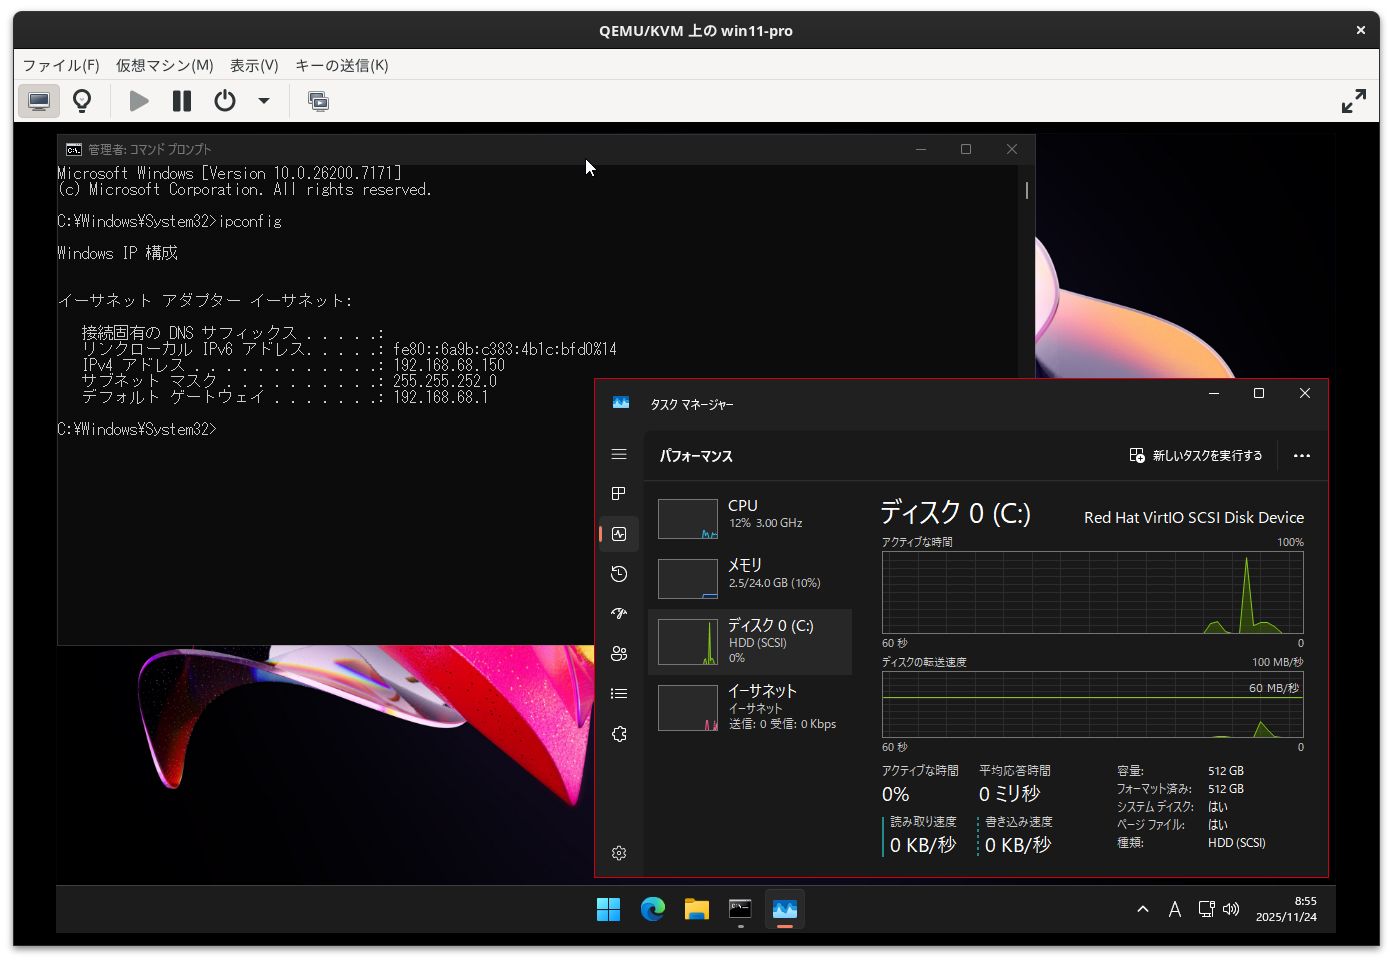This screenshot has width=1393, height=962.
Task: Switch to App history in the sidebar
Action: pos(619,573)
